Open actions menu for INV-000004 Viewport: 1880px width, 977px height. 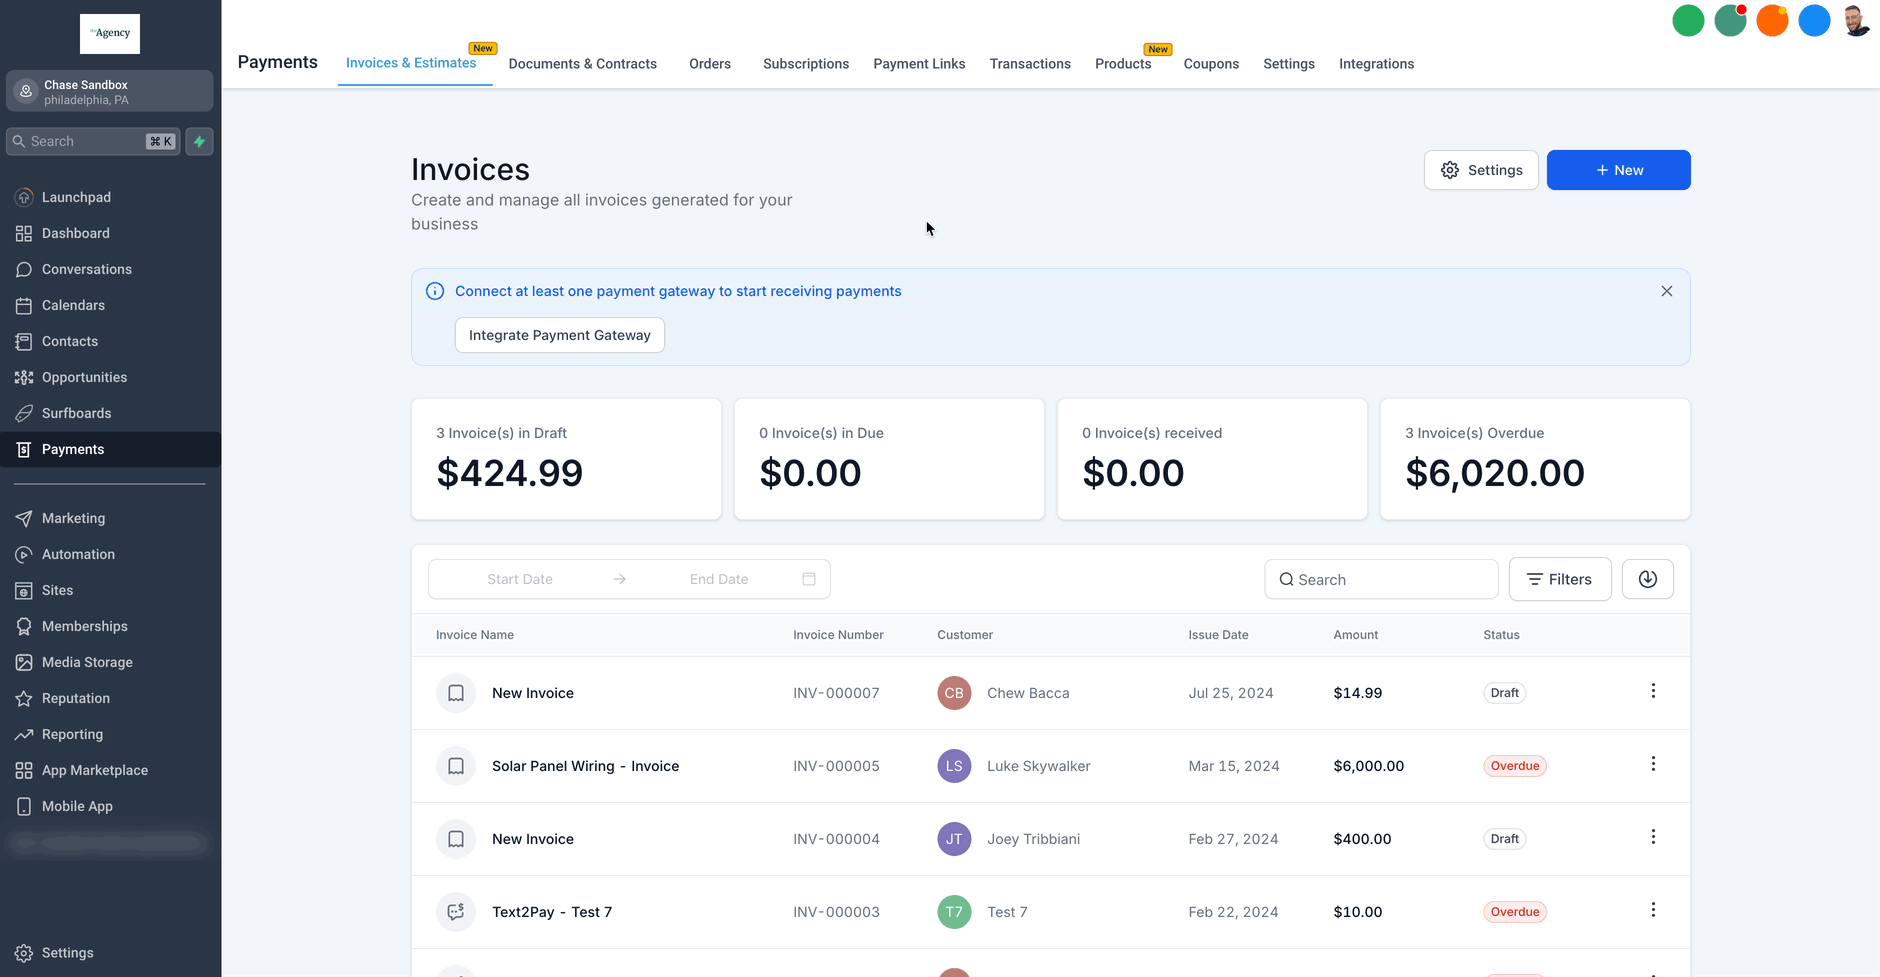(x=1653, y=837)
